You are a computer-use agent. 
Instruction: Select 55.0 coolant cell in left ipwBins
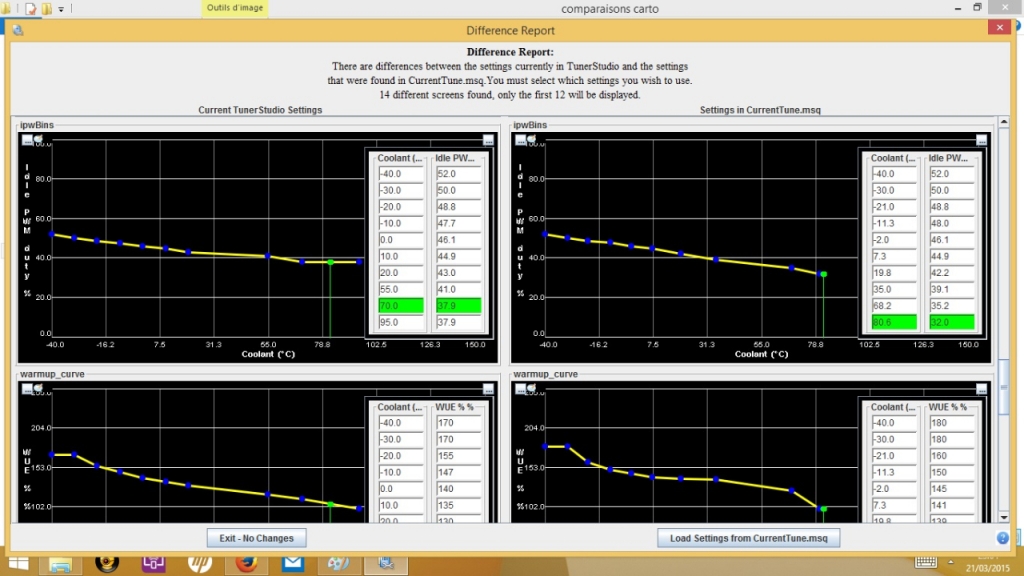401,289
